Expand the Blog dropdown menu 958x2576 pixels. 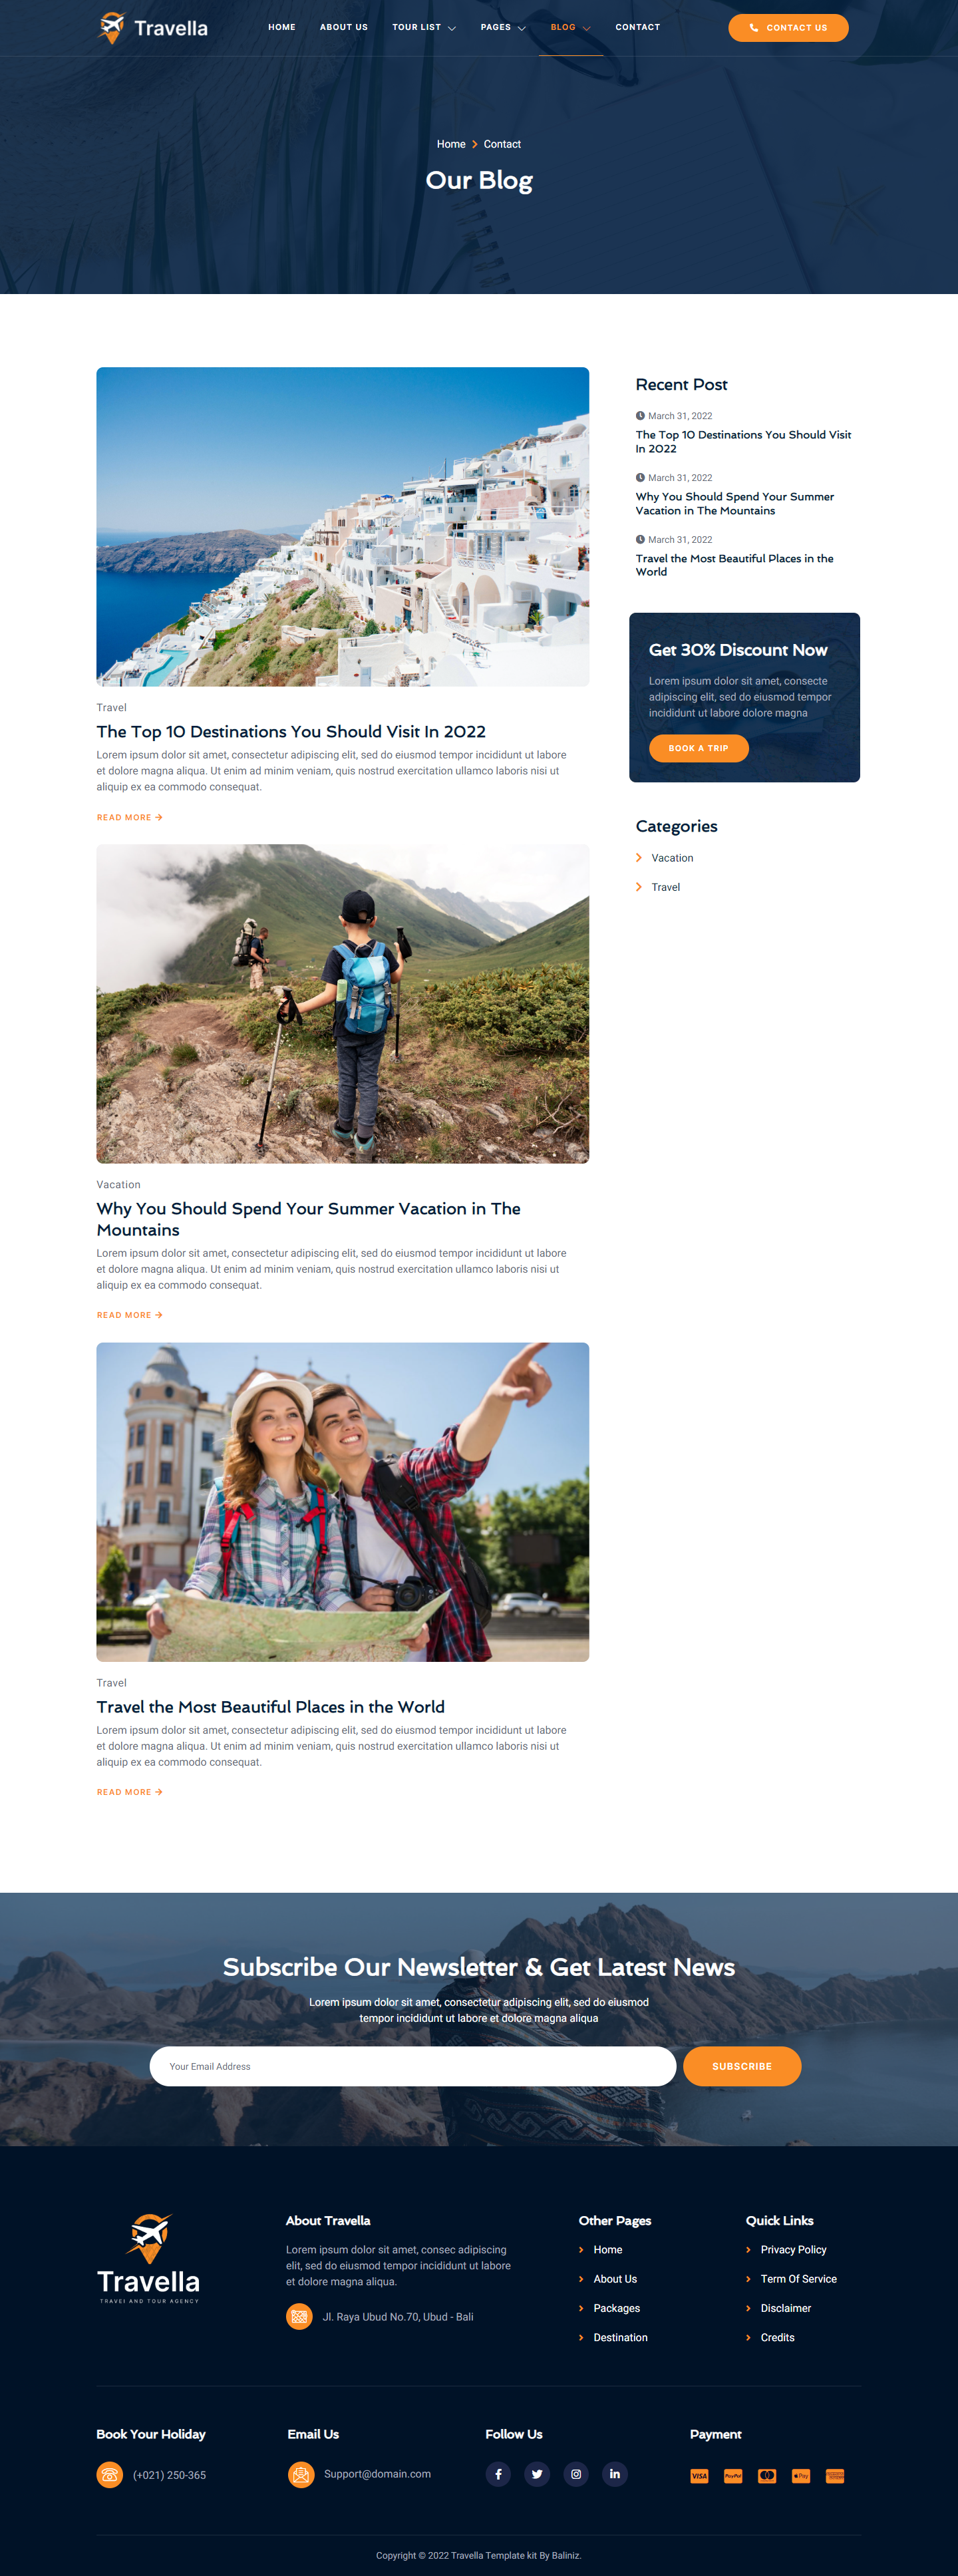[x=571, y=27]
